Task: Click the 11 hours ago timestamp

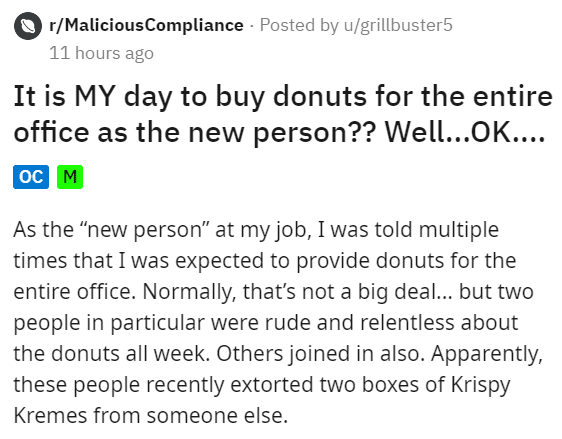Action: point(101,53)
